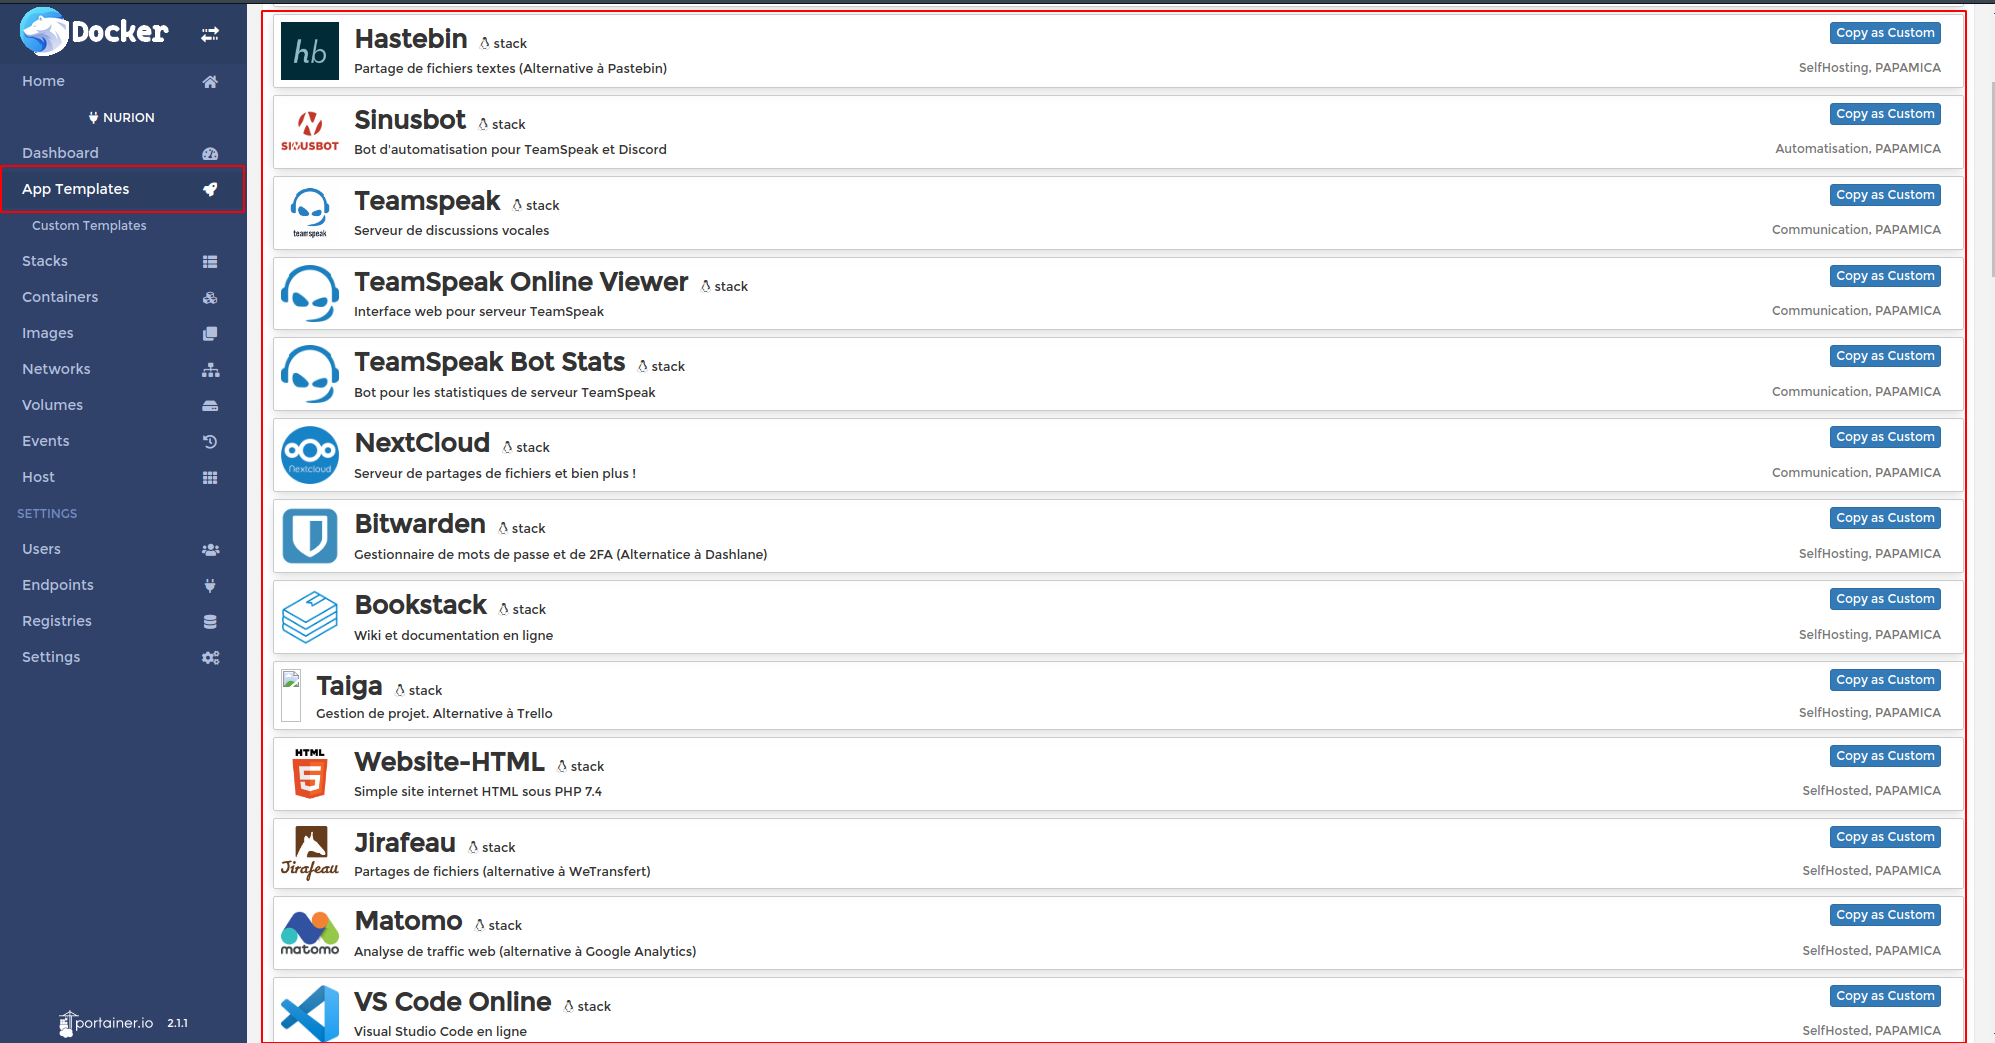Copy Teamspeak template as custom
The height and width of the screenshot is (1043, 1995).
1884,195
